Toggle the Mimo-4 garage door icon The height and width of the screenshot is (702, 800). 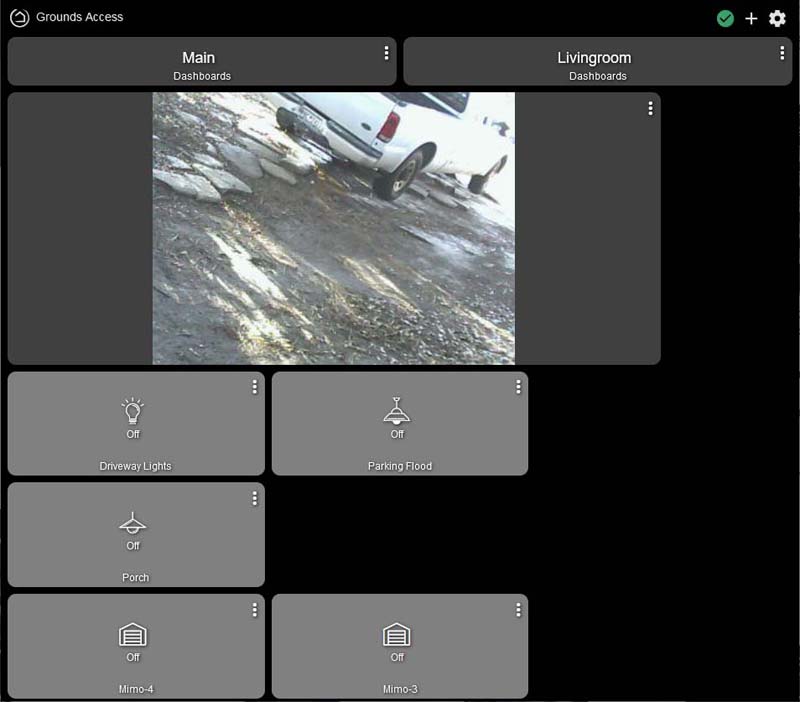click(x=133, y=635)
